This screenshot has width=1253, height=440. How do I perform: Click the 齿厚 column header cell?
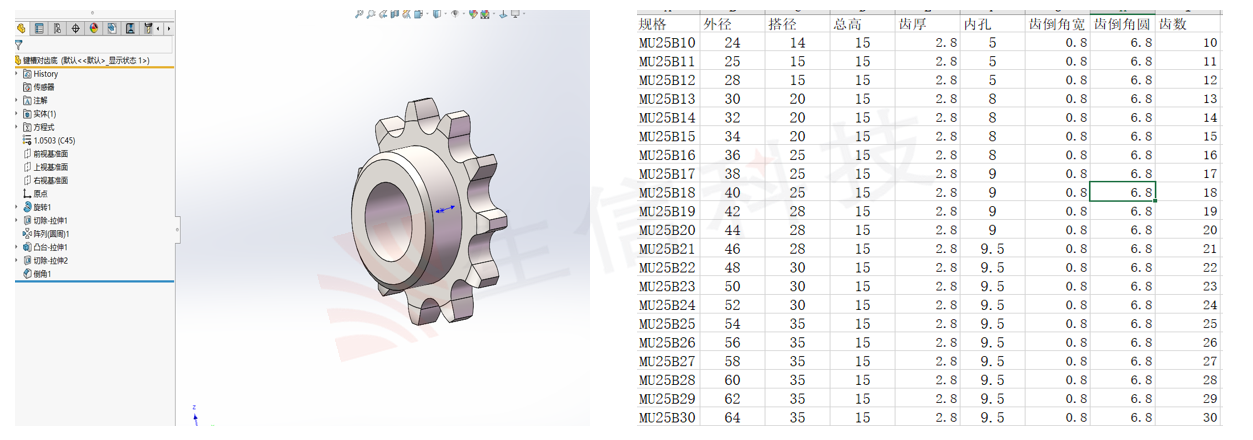click(x=927, y=24)
